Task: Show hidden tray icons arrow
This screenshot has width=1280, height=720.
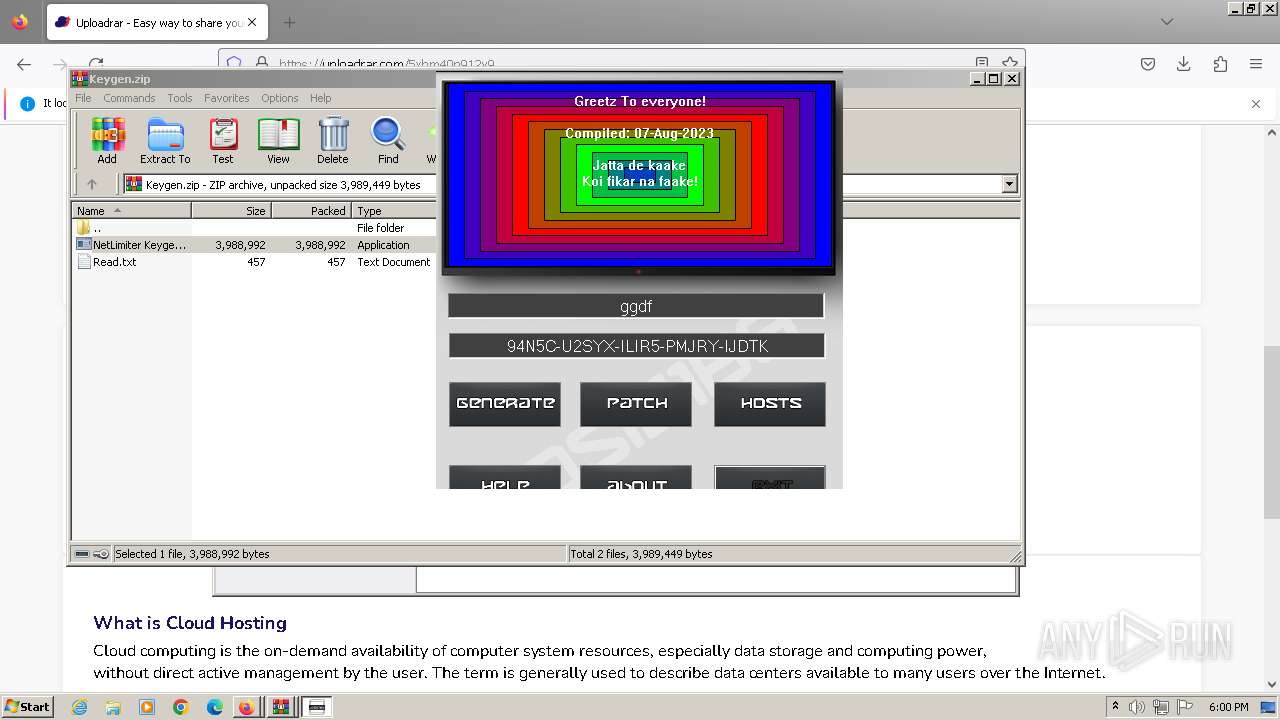Action: tap(1115, 707)
